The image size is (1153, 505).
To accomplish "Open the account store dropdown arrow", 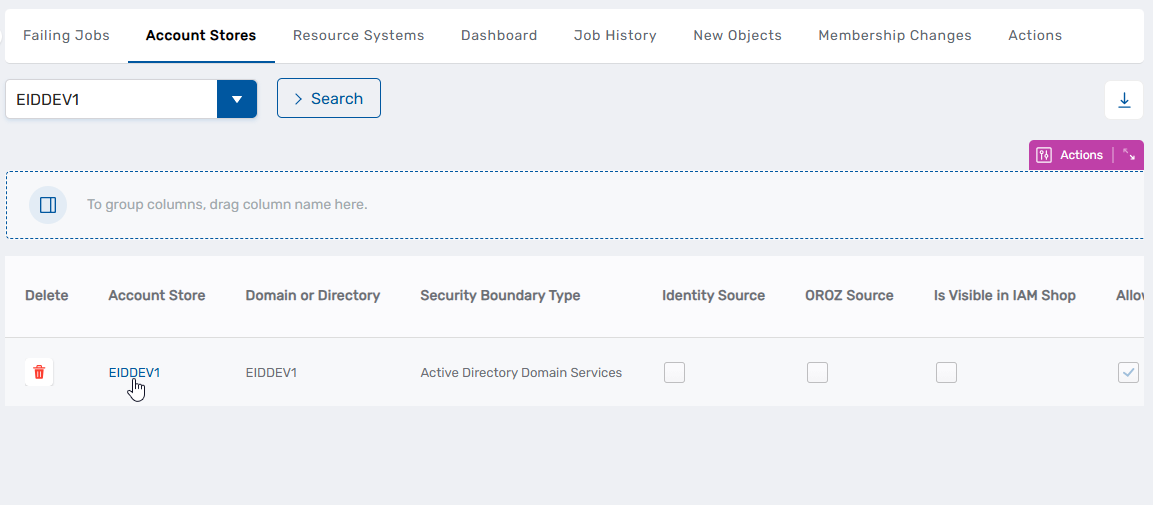I will point(237,99).
